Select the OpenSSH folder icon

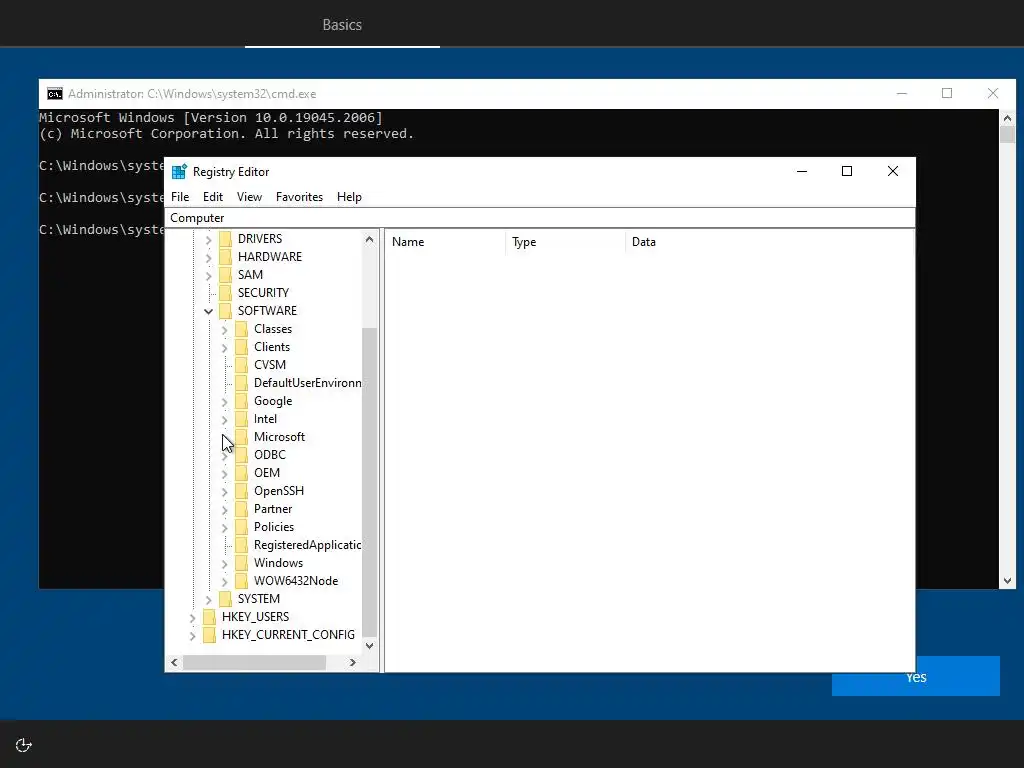(x=242, y=490)
